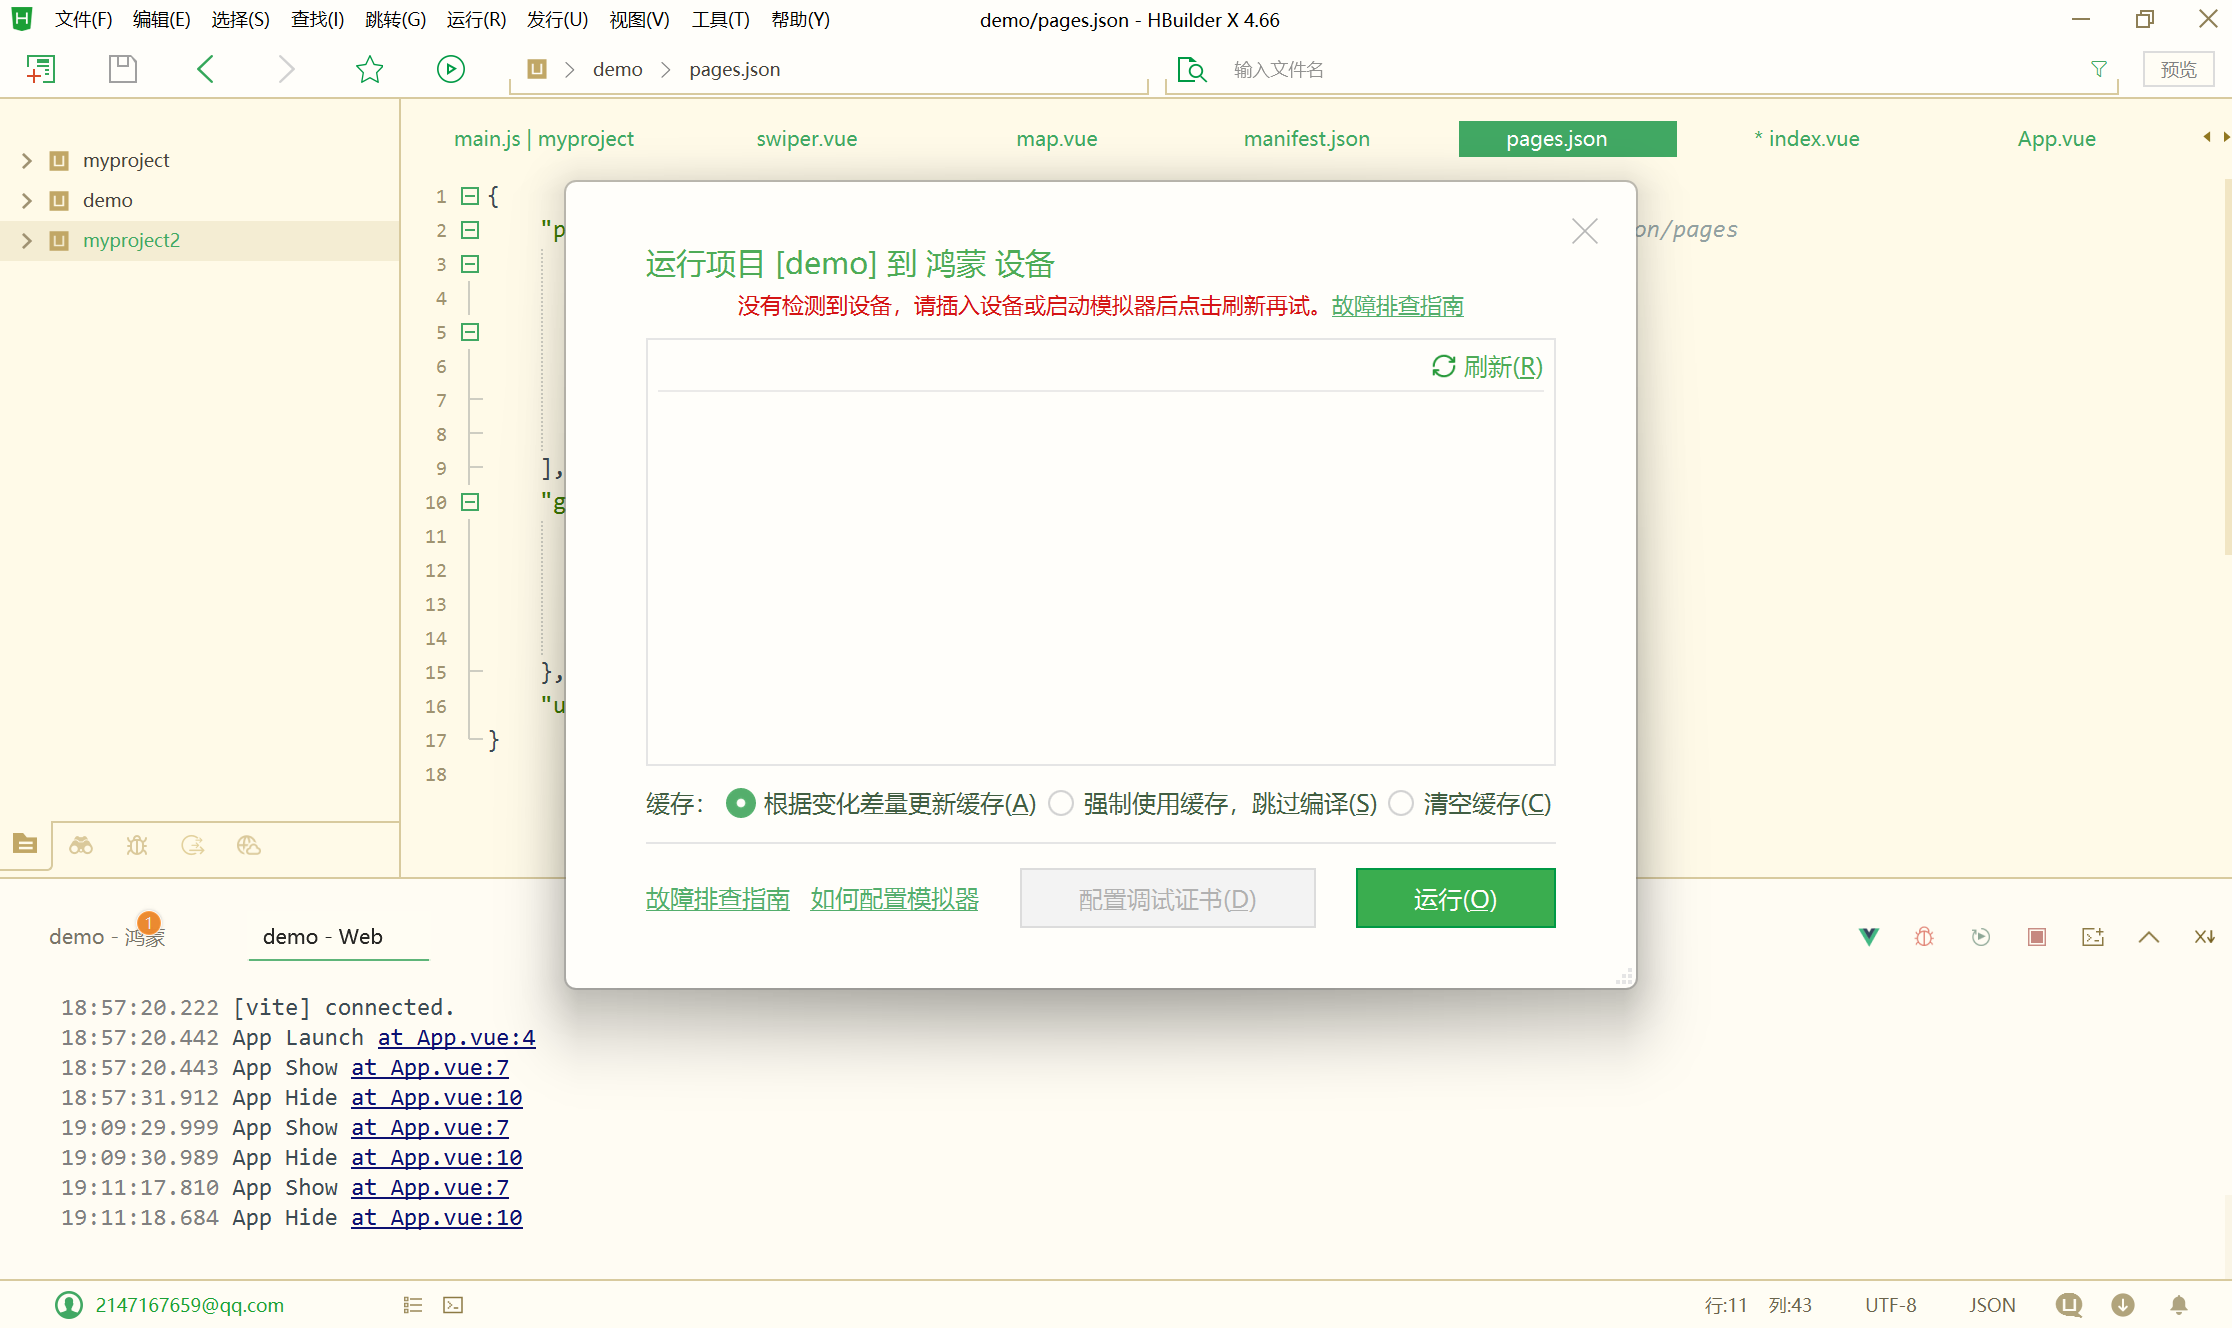Viewport: 2232px width, 1328px height.
Task: Click the red debug bug icon in console
Action: [1924, 937]
